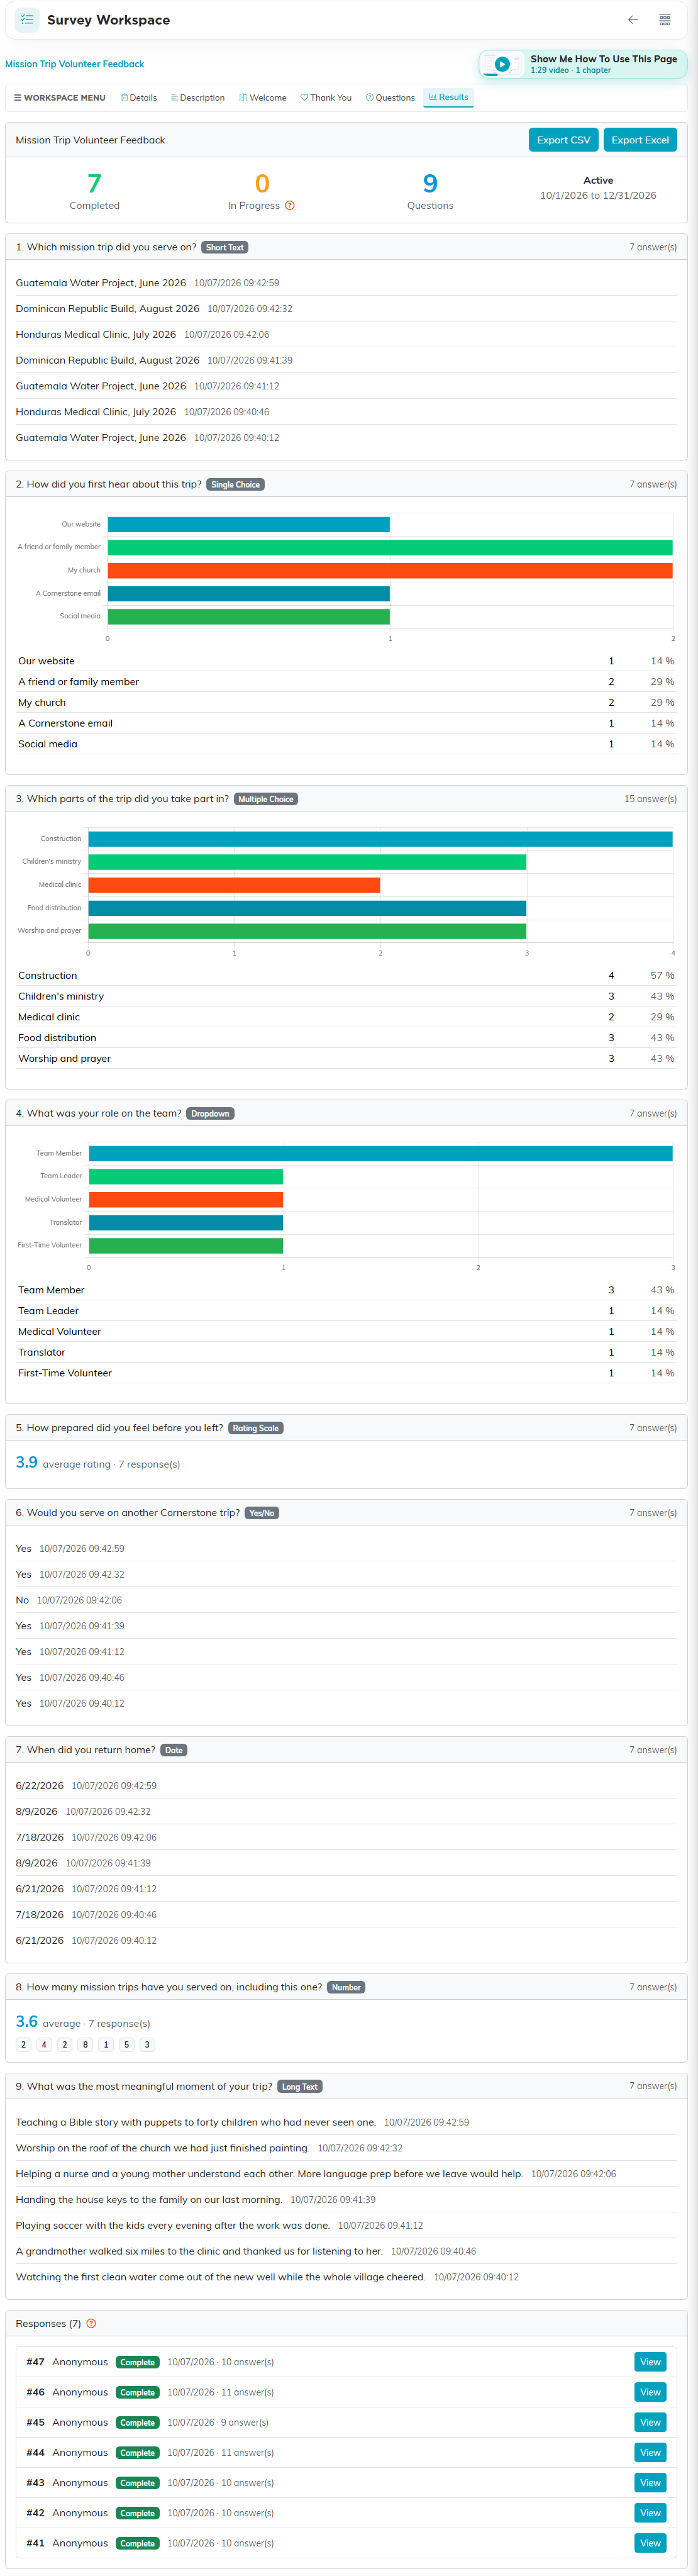
Task: Open the Thank You tab
Action: pyautogui.click(x=326, y=98)
